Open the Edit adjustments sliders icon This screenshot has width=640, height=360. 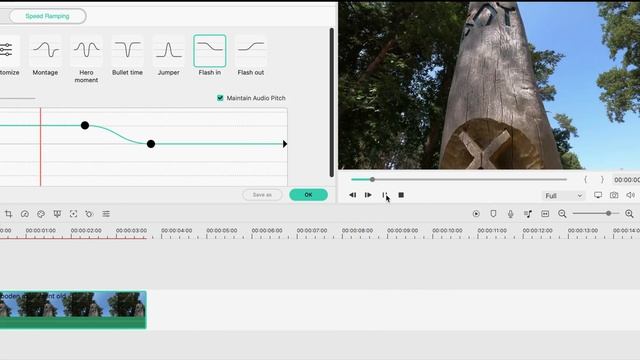click(106, 214)
